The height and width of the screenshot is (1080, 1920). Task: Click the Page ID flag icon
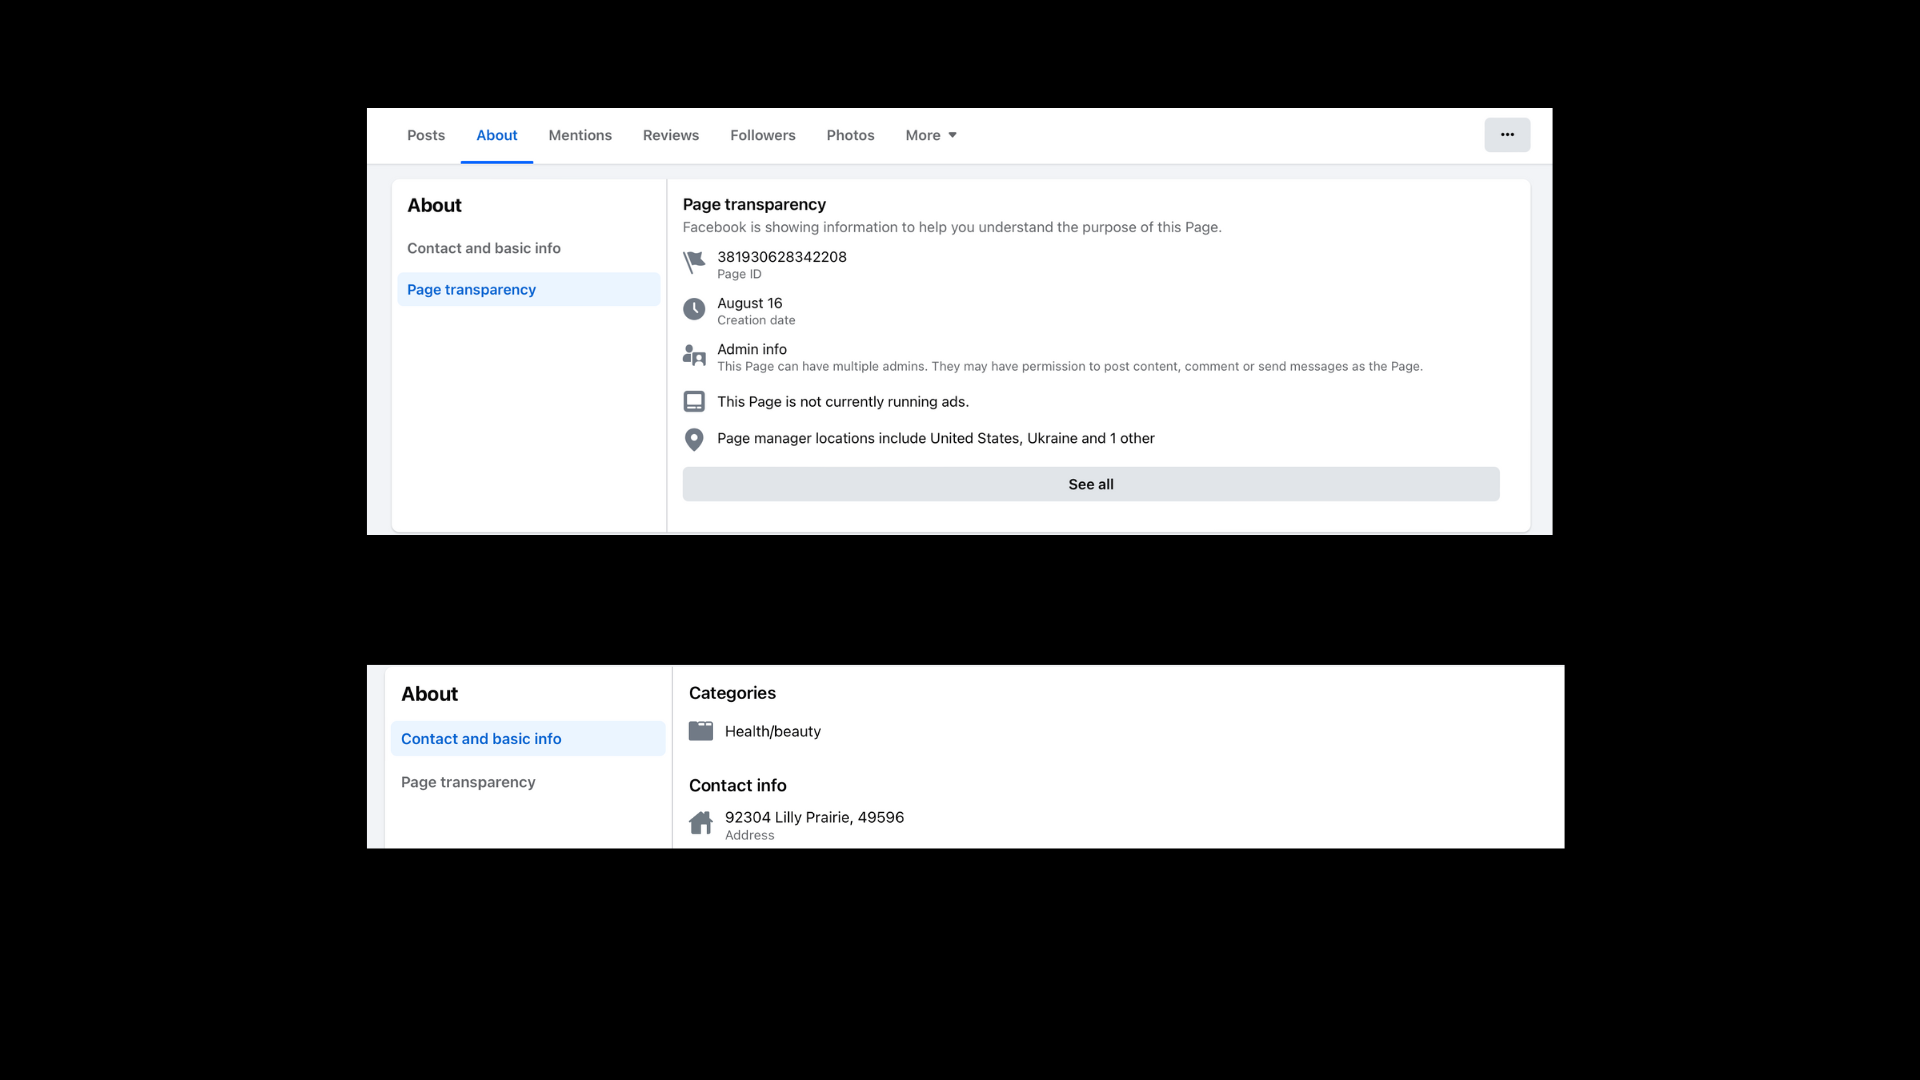(694, 263)
